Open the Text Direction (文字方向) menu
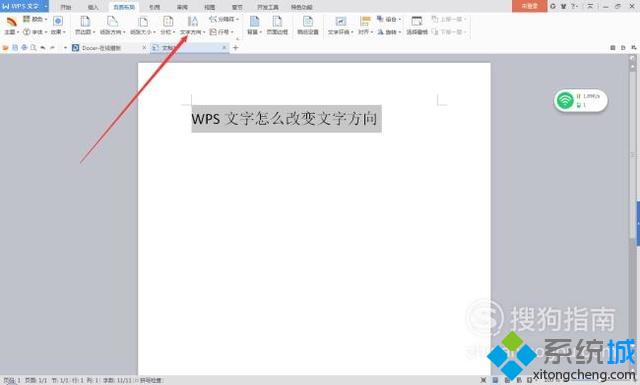This screenshot has height=385, width=640. coord(192,25)
